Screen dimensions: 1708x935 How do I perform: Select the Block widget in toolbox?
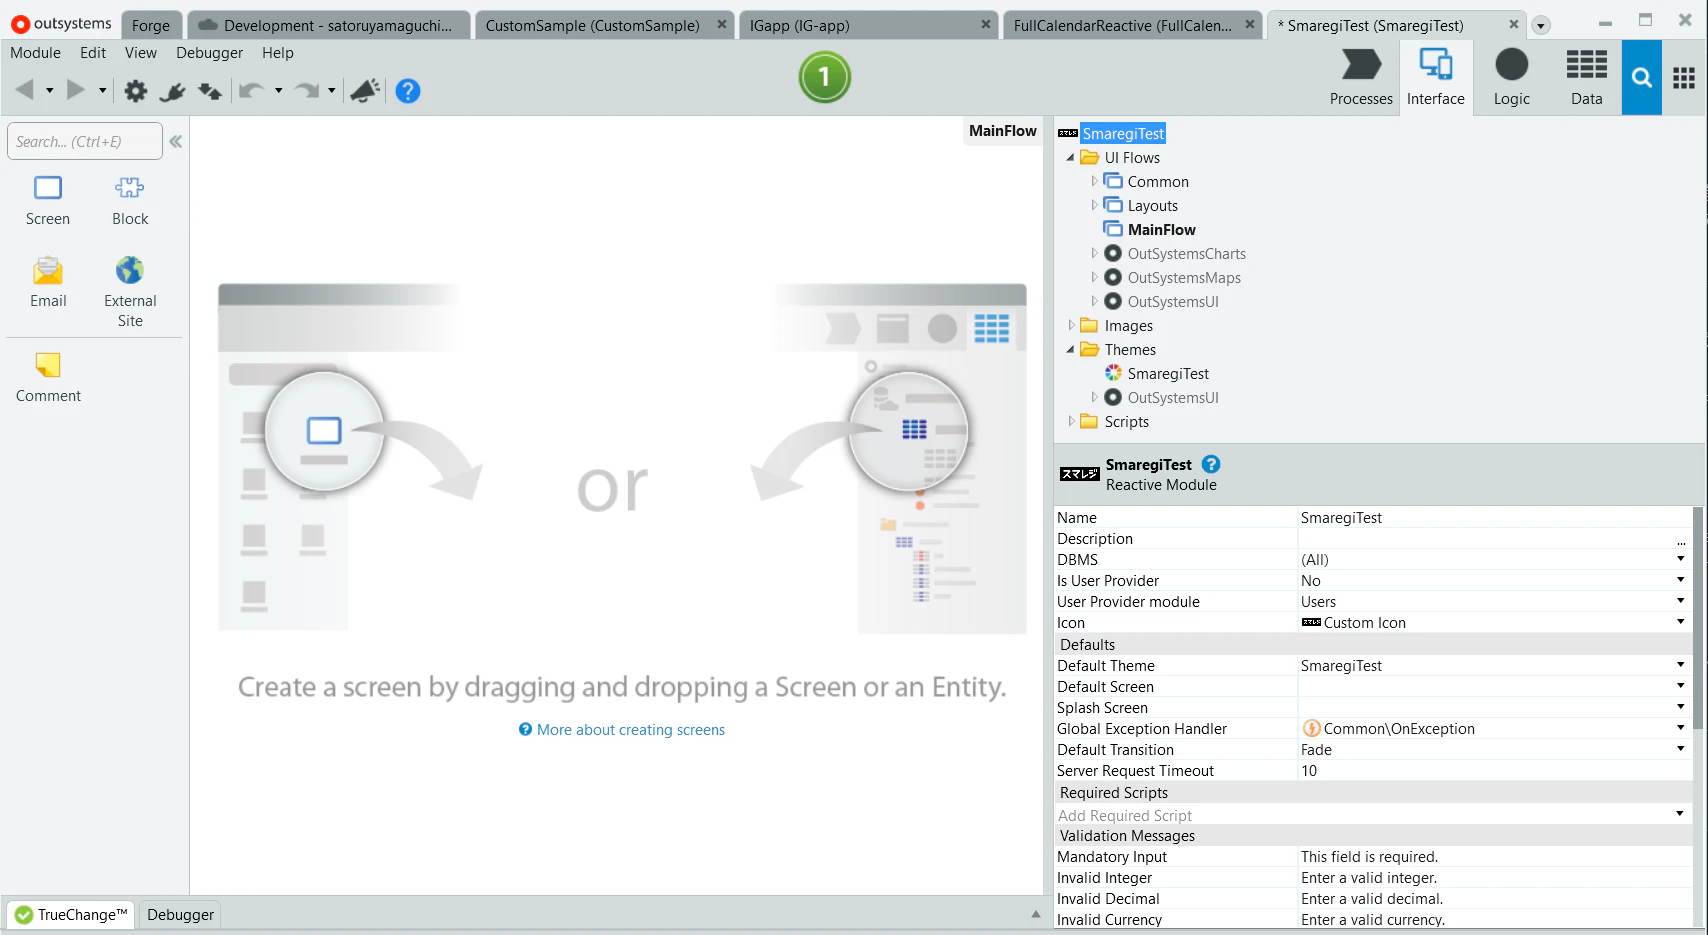(x=130, y=200)
